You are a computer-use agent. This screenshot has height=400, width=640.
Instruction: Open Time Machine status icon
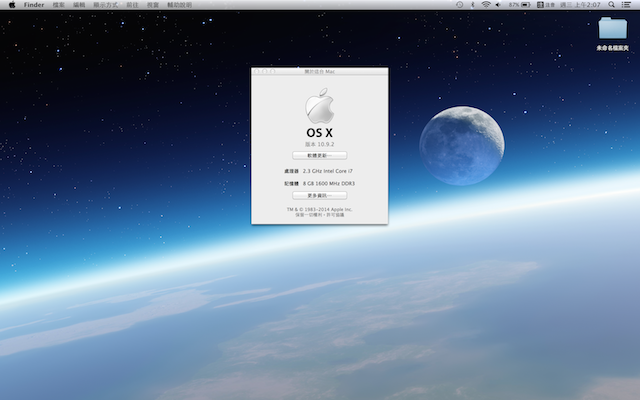click(x=459, y=5)
